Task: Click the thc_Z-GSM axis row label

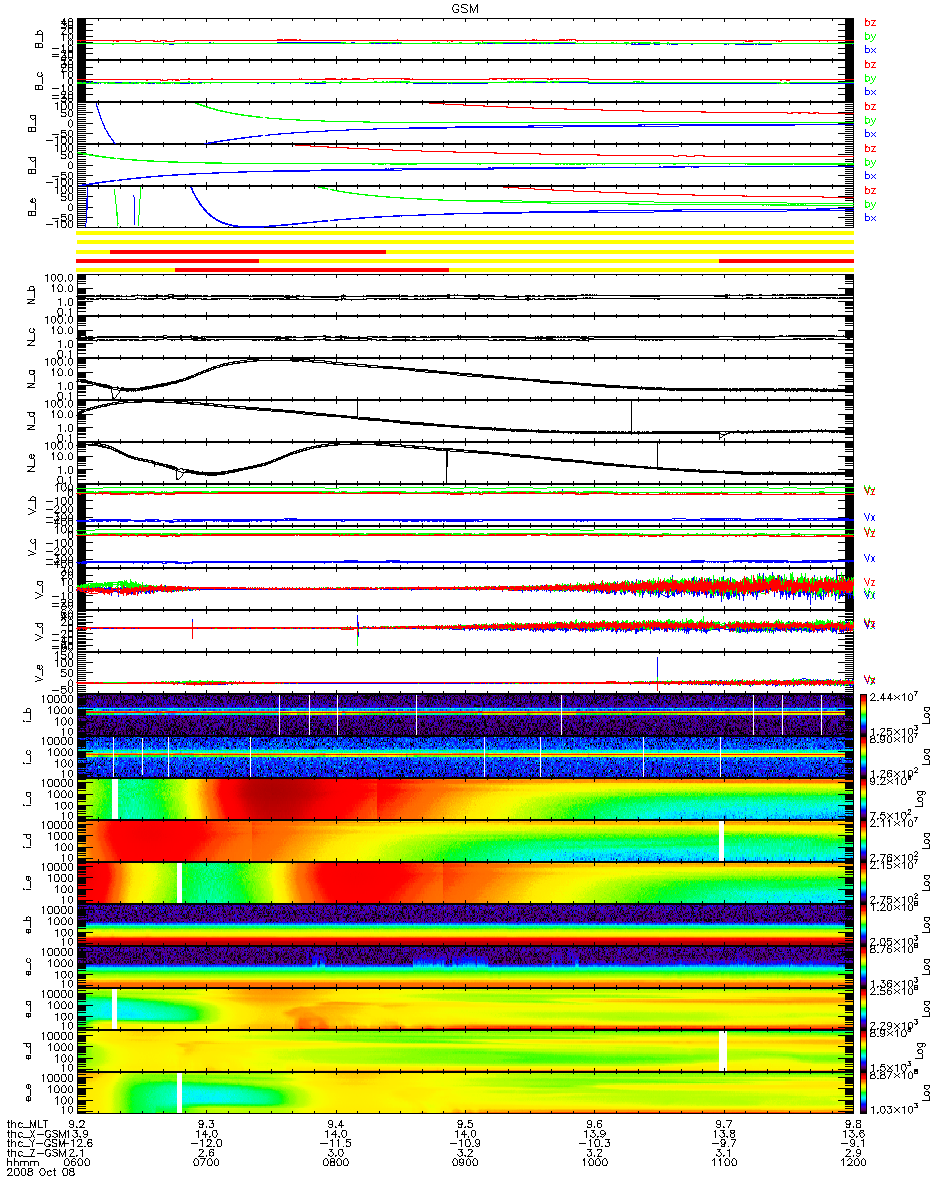Action: point(34,1153)
